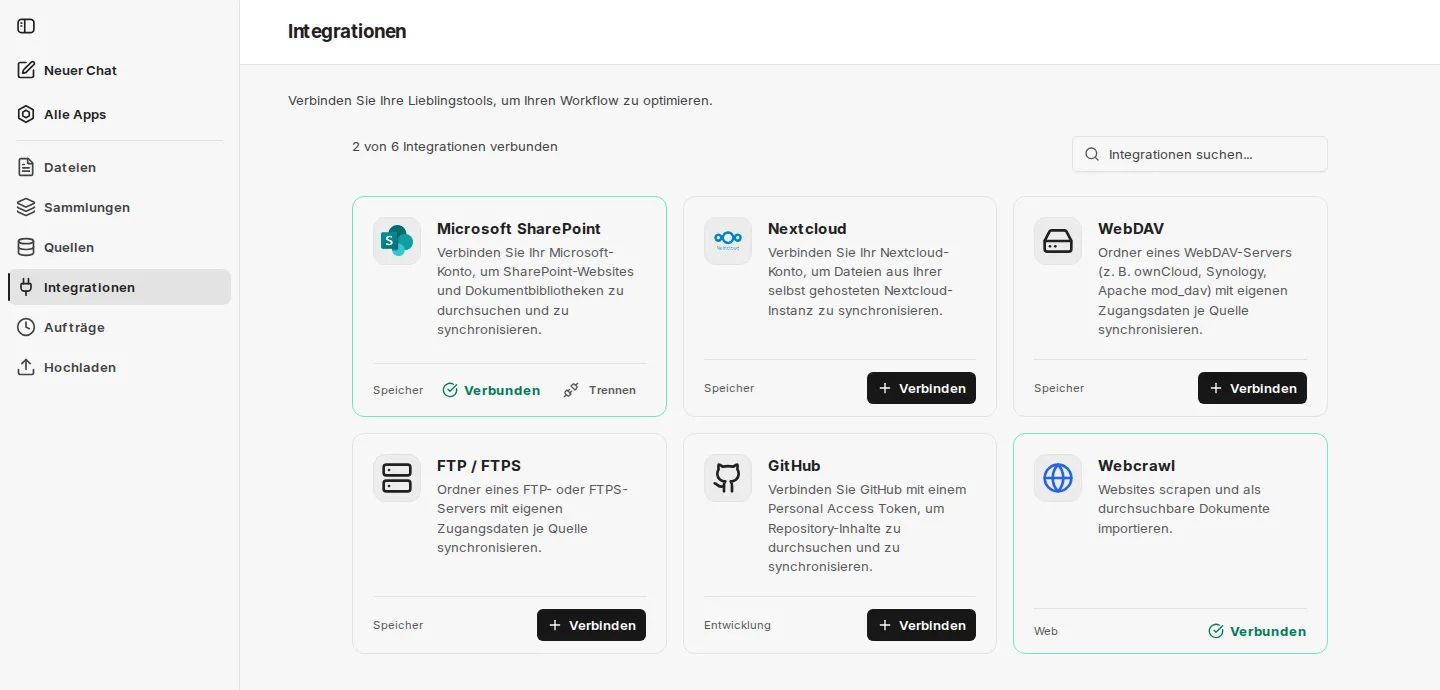
Task: Select Integrationen in the sidebar
Action: (x=119, y=287)
